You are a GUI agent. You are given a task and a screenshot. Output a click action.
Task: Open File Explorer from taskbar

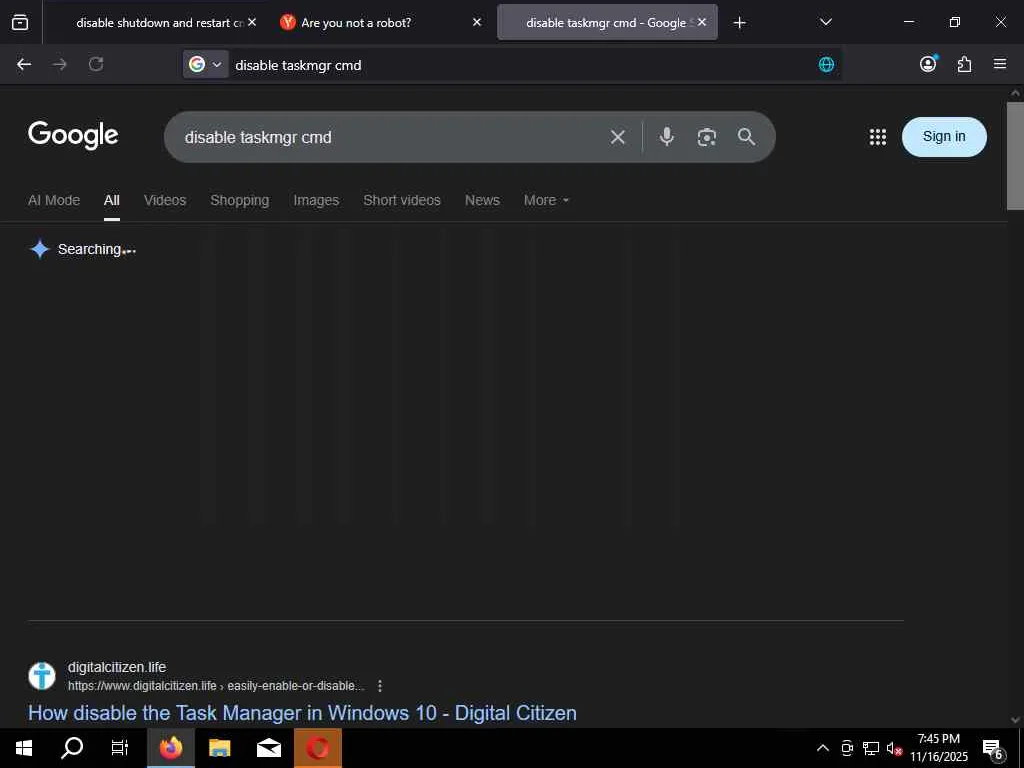pyautogui.click(x=219, y=748)
